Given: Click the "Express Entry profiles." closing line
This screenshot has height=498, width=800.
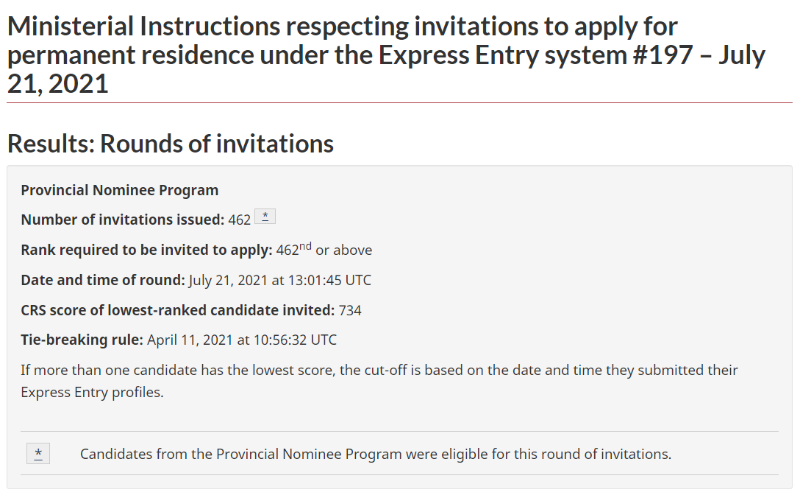Looking at the screenshot, I should [x=92, y=392].
